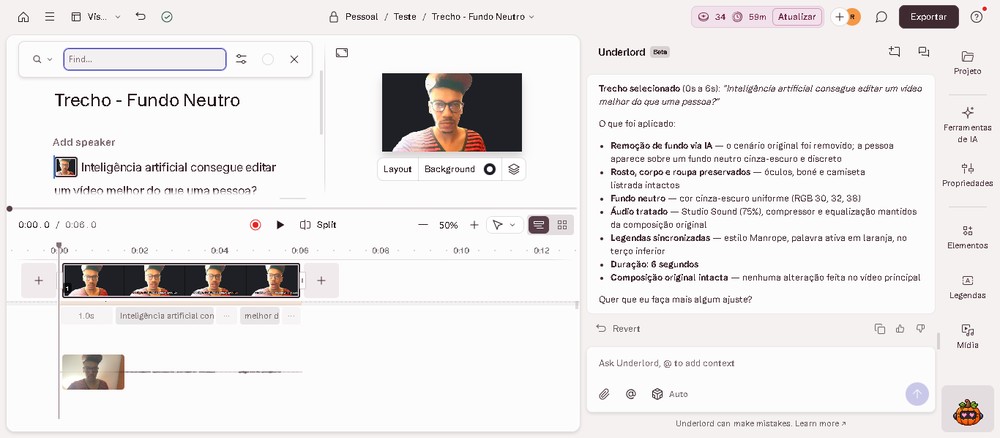Click the undo arrow icon
1000x438 pixels.
pyautogui.click(x=141, y=17)
